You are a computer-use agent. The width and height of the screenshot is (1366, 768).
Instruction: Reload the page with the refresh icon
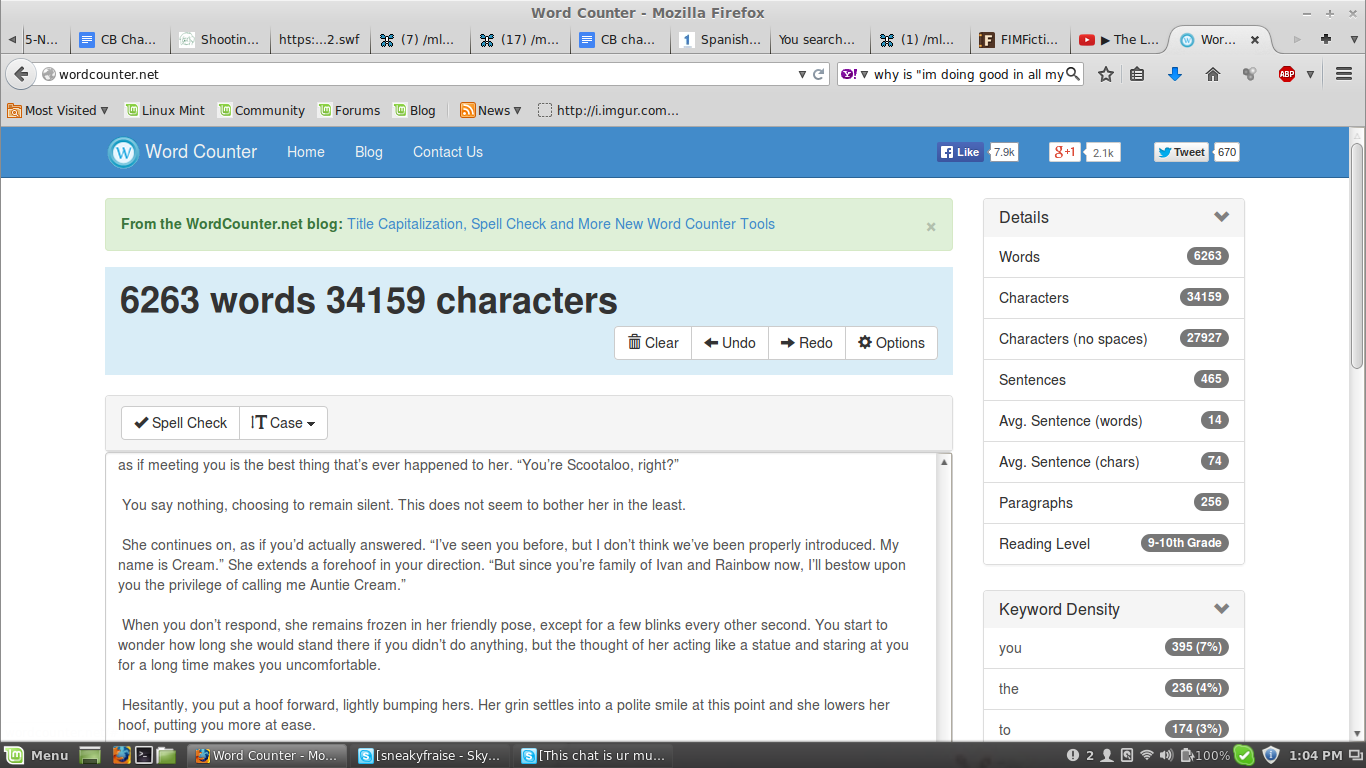coord(819,74)
